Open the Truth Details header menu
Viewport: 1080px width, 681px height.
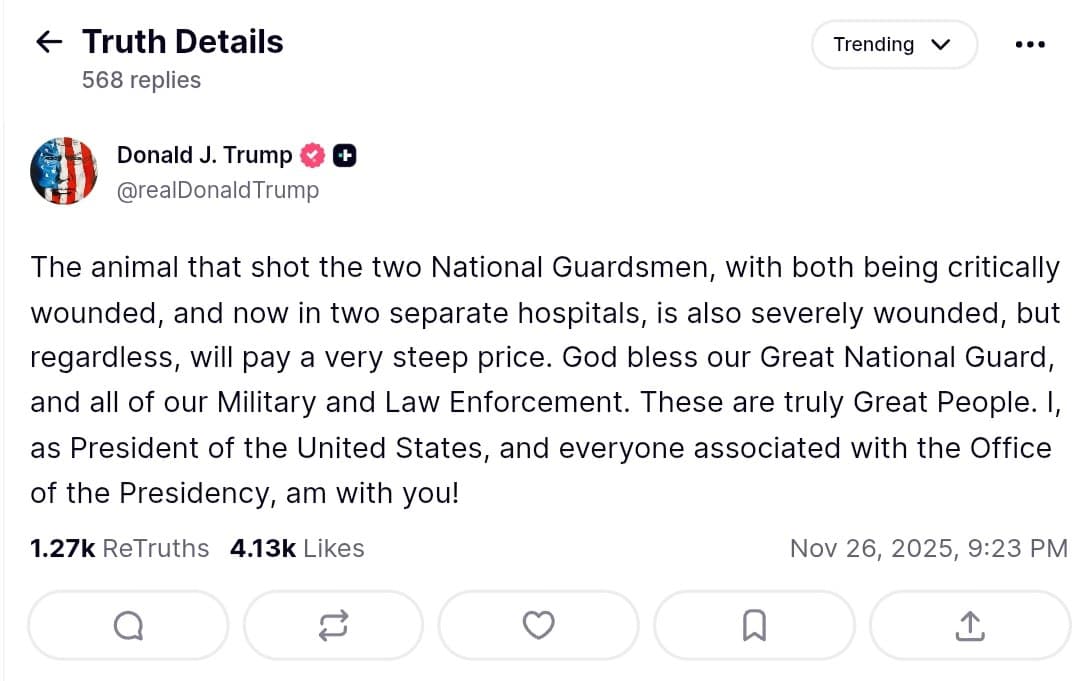[x=1029, y=44]
